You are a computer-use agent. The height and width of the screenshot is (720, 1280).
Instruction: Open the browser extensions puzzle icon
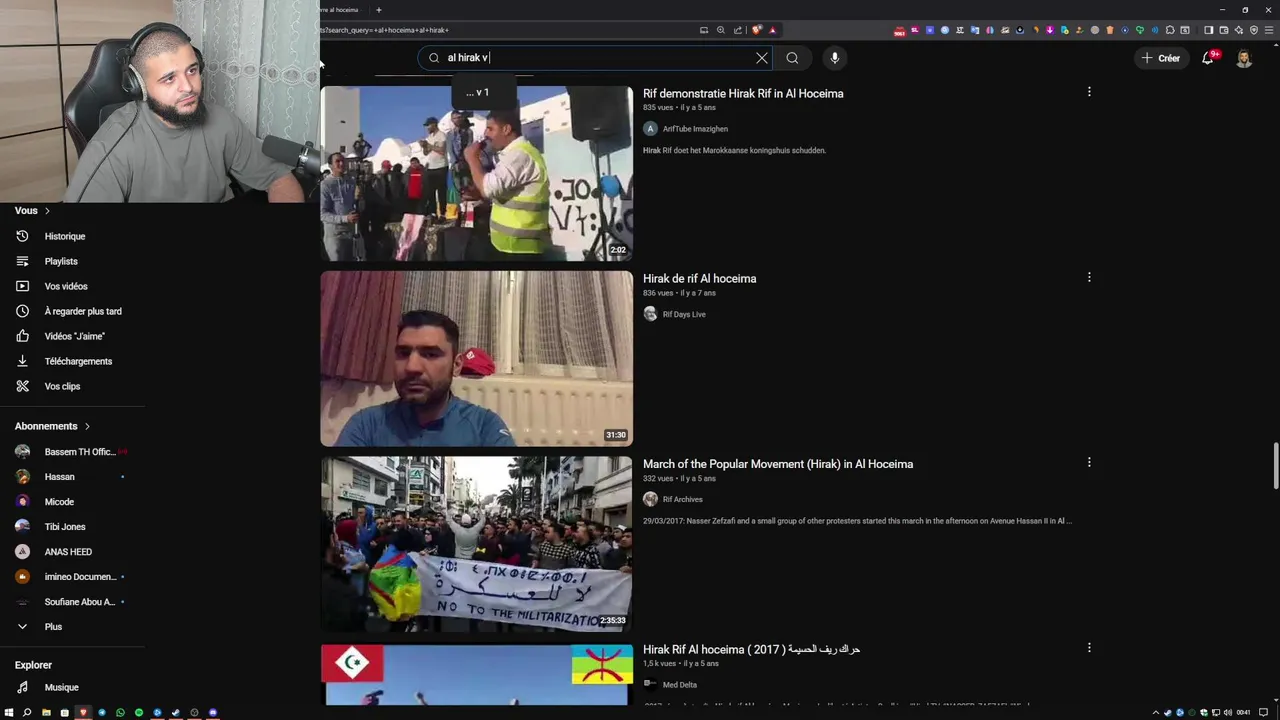pyautogui.click(x=1170, y=30)
